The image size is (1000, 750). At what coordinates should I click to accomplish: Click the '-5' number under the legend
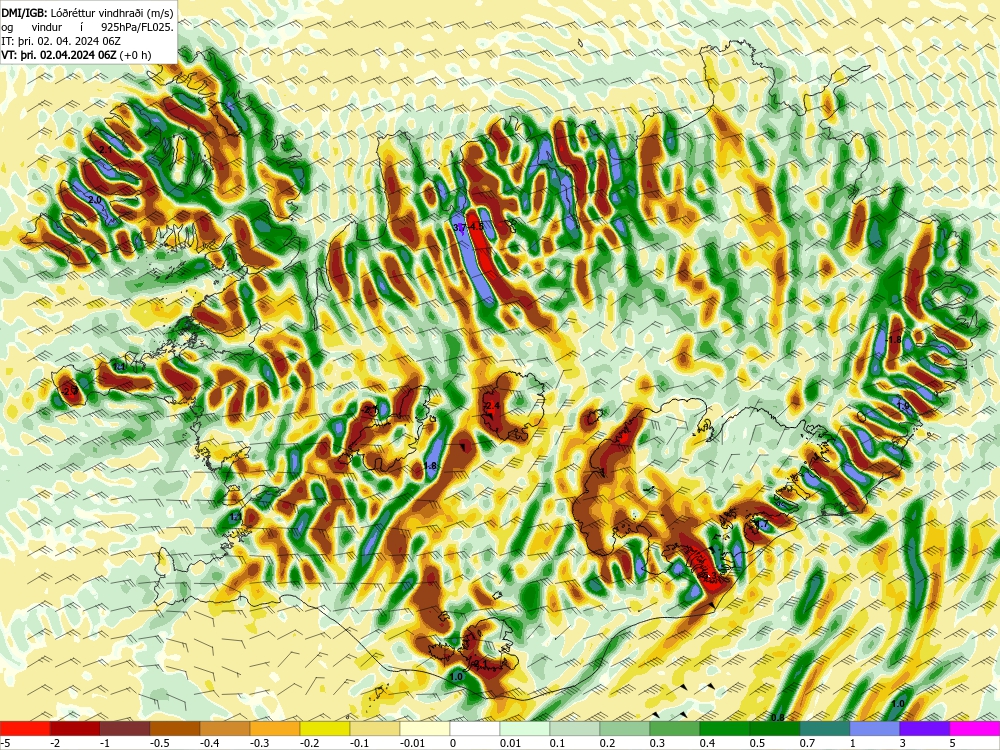click(5, 743)
